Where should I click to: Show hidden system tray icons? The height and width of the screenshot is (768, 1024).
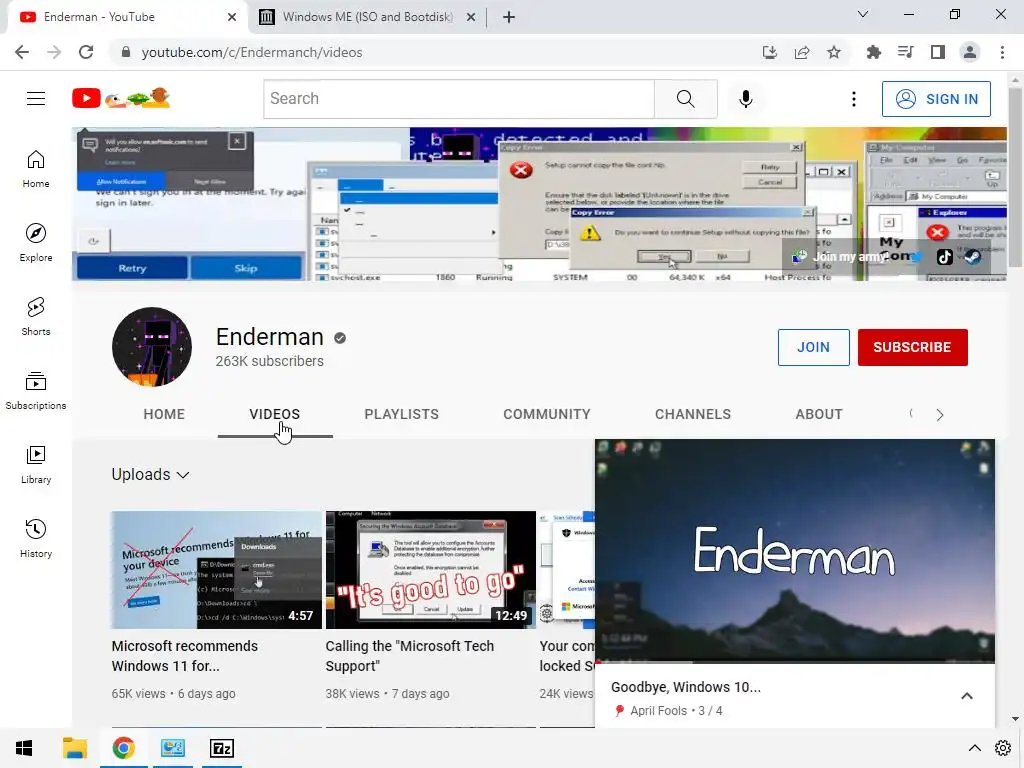[974, 748]
